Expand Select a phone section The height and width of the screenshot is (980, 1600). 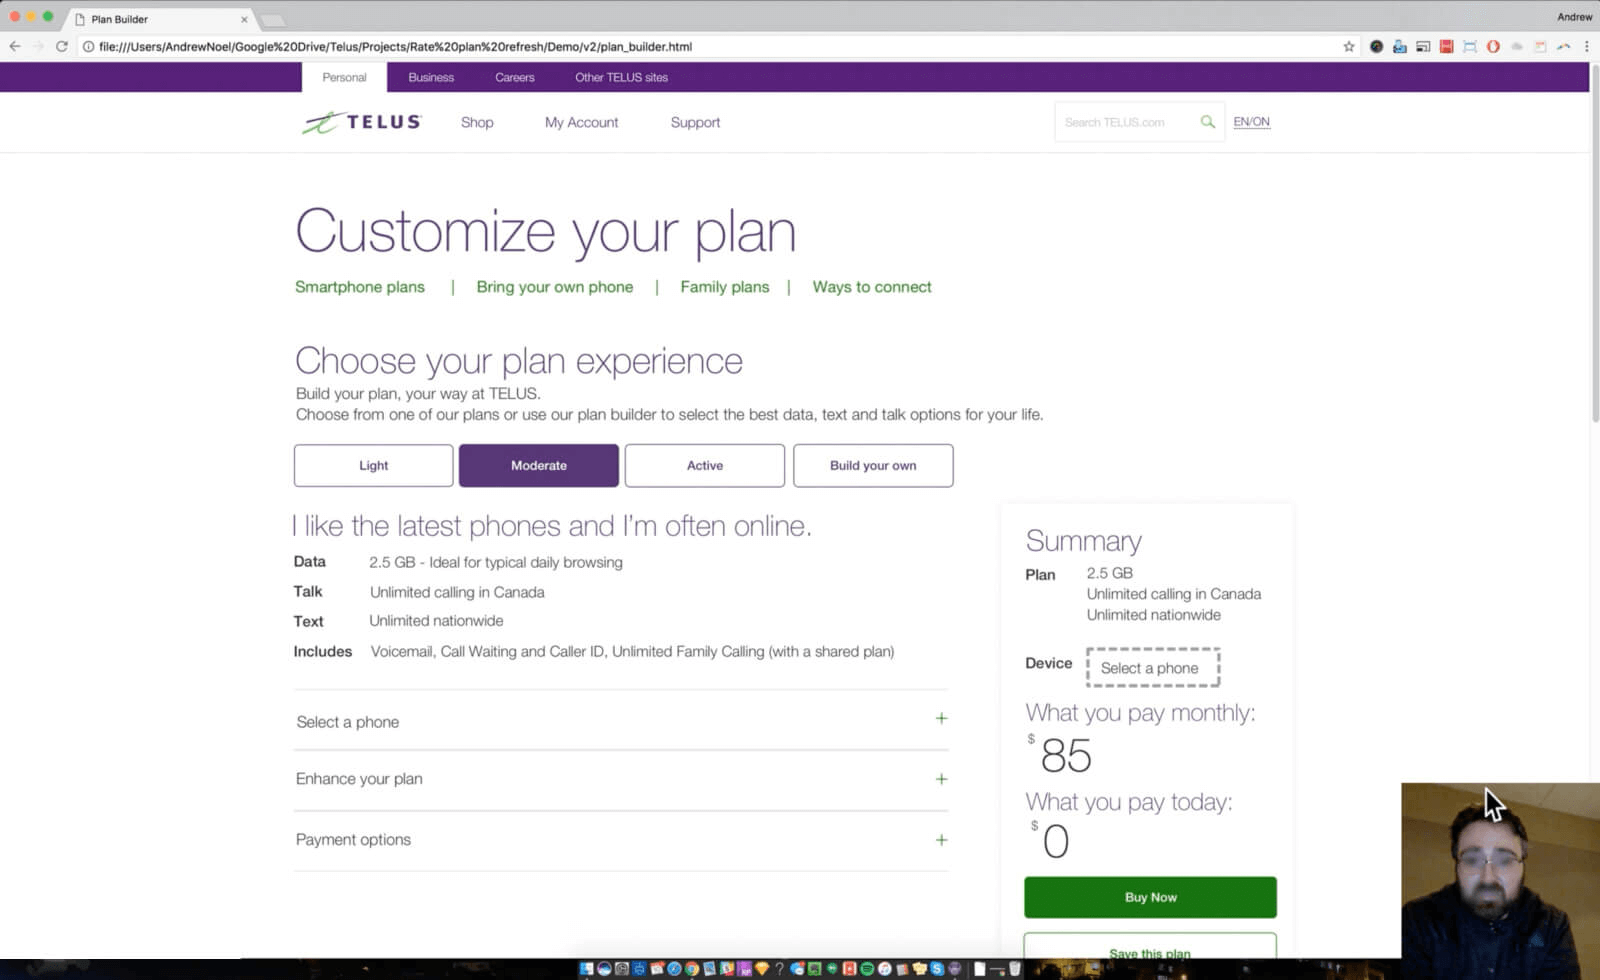[621, 721]
